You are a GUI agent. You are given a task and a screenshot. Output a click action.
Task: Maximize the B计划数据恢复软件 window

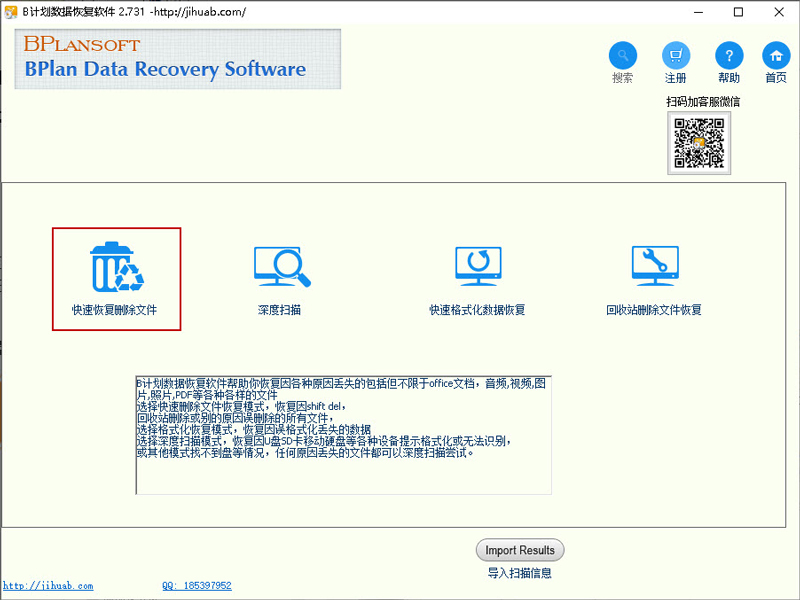tap(738, 12)
